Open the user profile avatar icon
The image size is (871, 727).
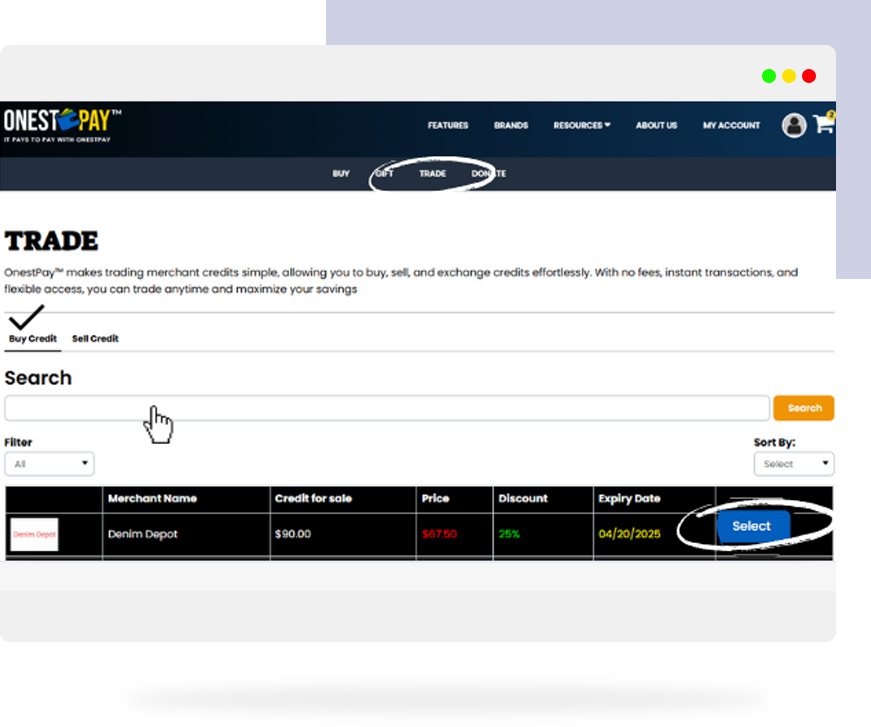(x=794, y=125)
